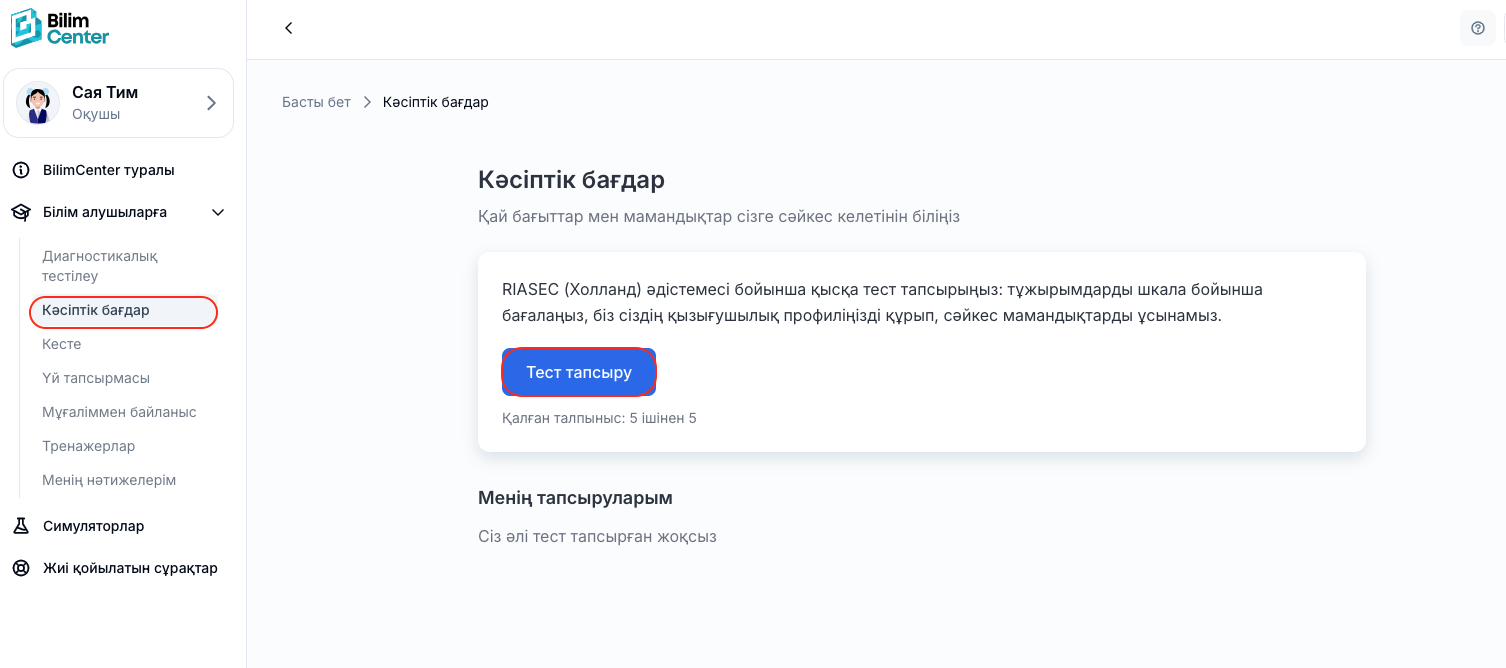The width and height of the screenshot is (1506, 668).
Task: Click the Bilim Center logo
Action: pyautogui.click(x=60, y=28)
